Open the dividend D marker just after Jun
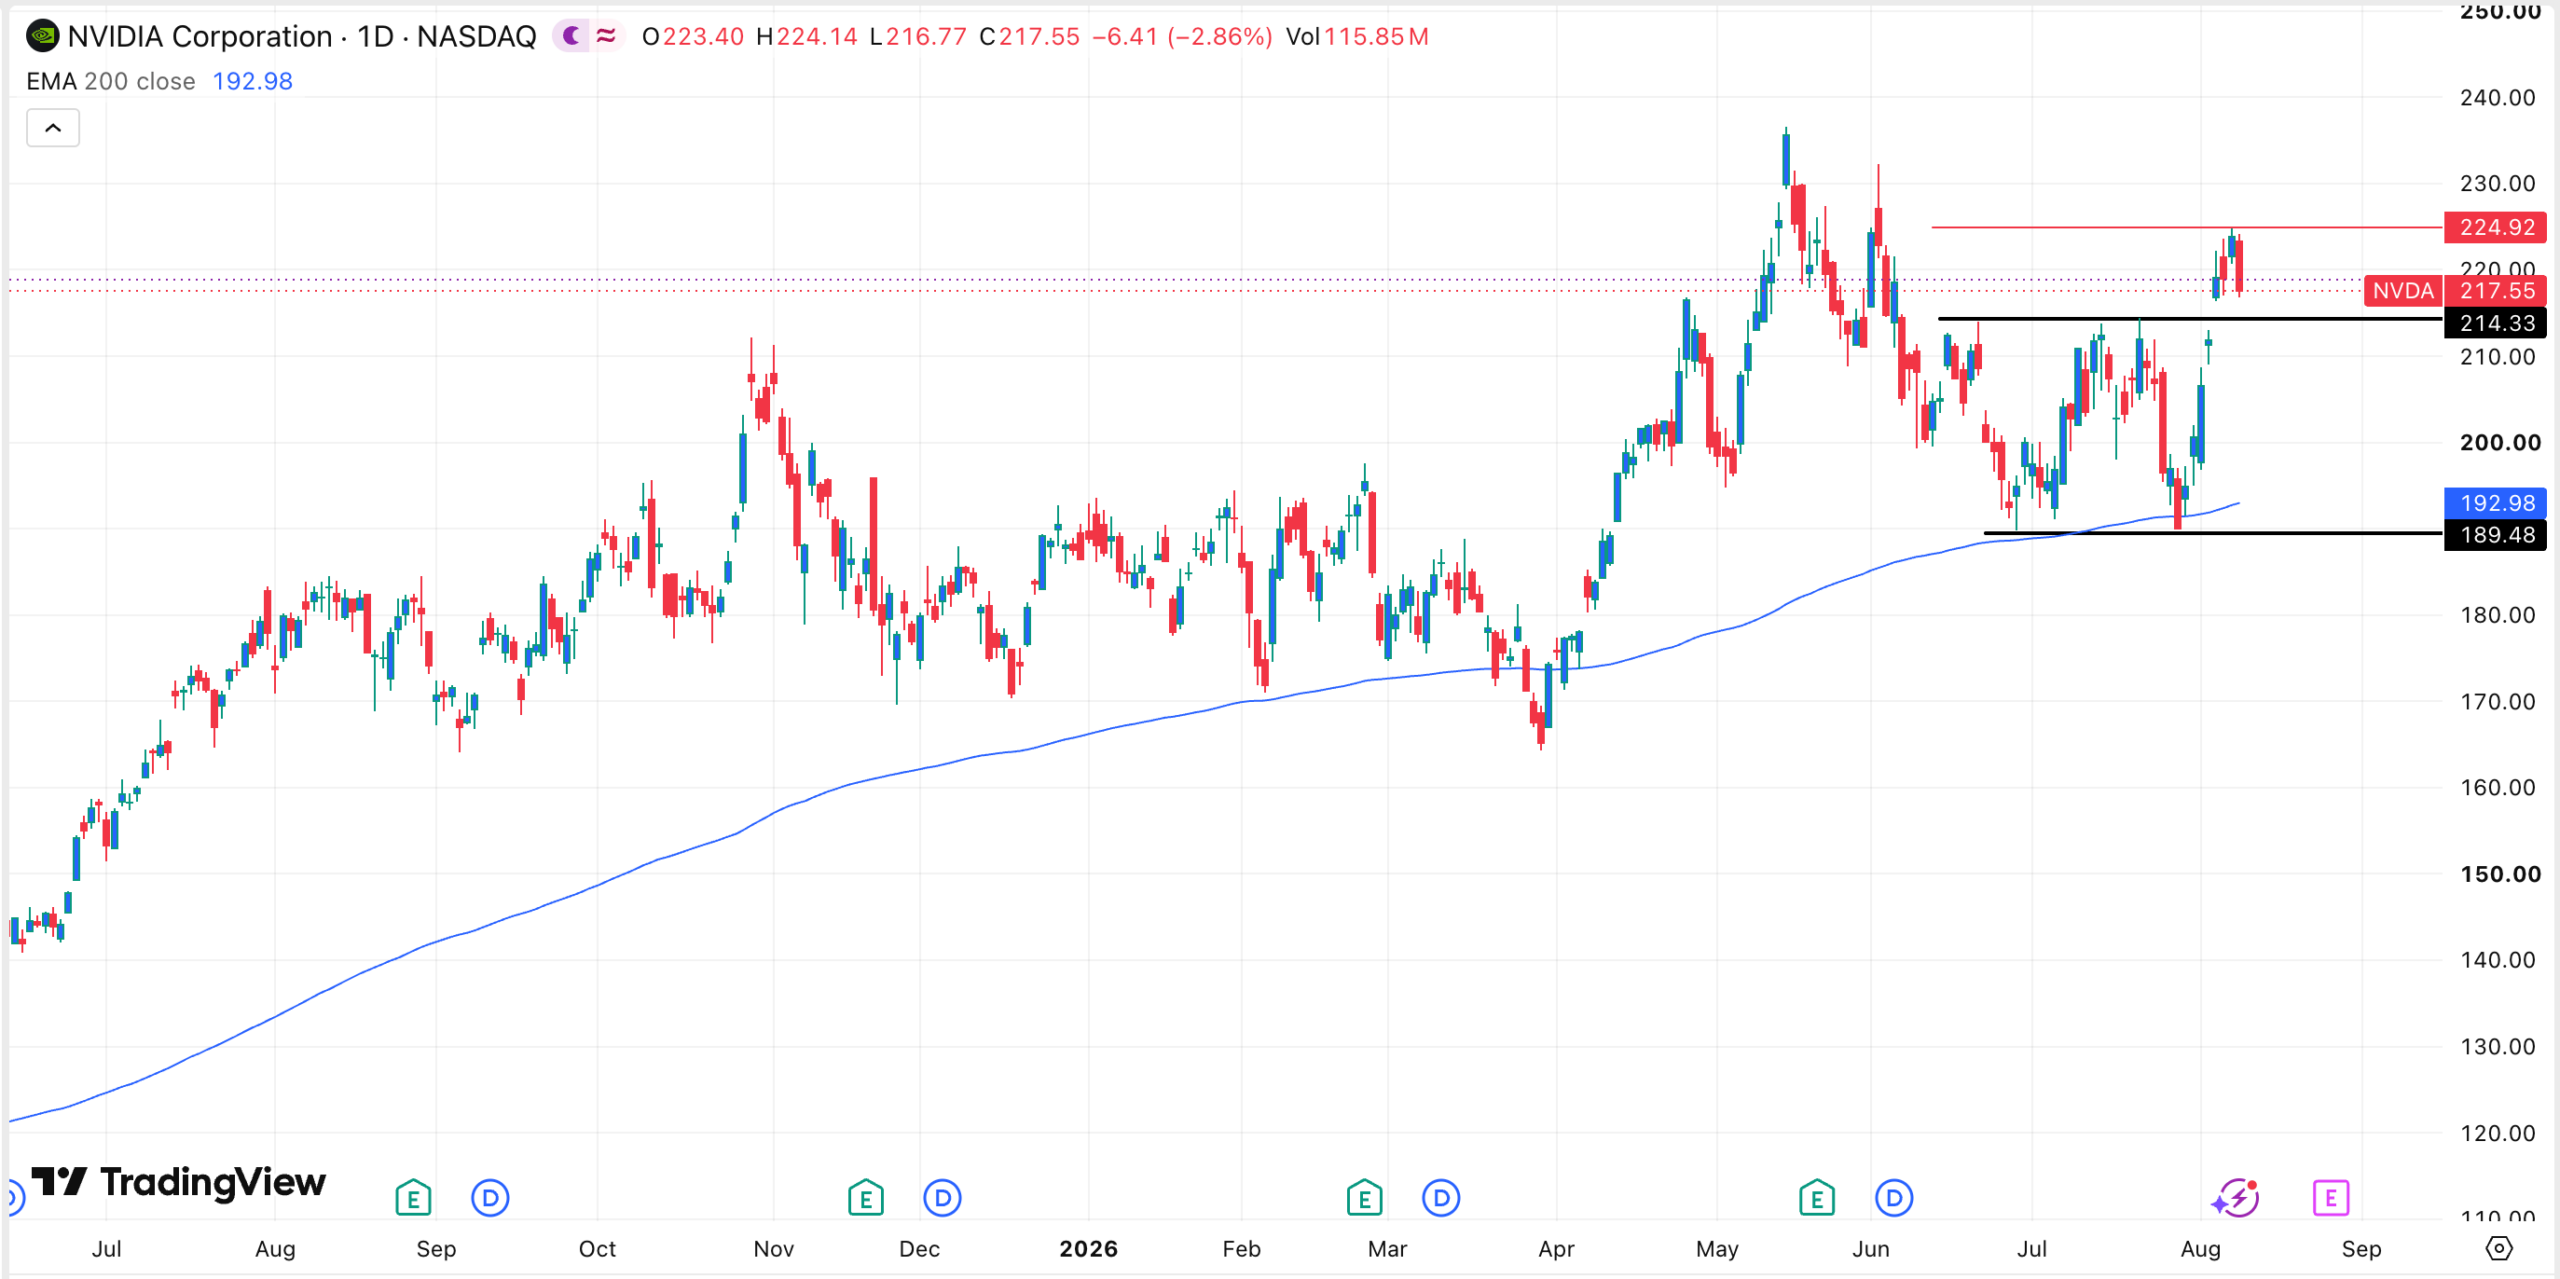This screenshot has height=1279, width=2560. (1893, 1197)
